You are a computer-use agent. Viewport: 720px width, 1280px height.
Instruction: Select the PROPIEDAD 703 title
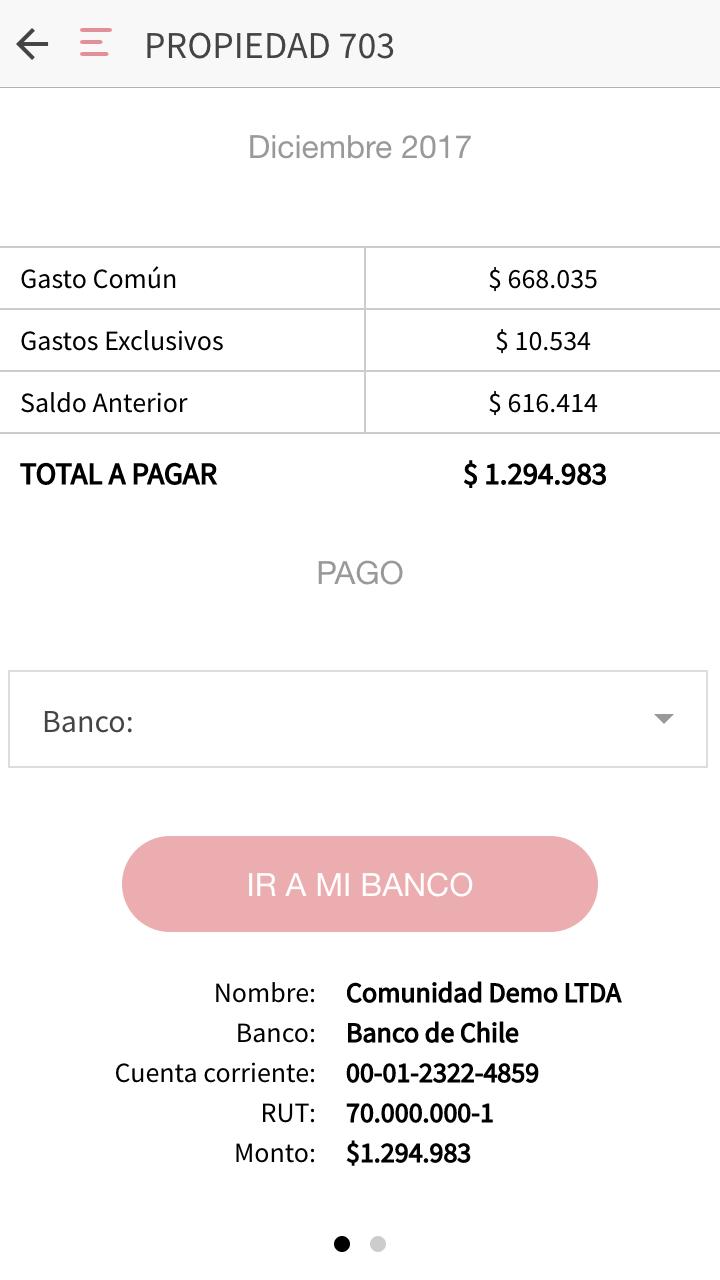click(x=270, y=46)
